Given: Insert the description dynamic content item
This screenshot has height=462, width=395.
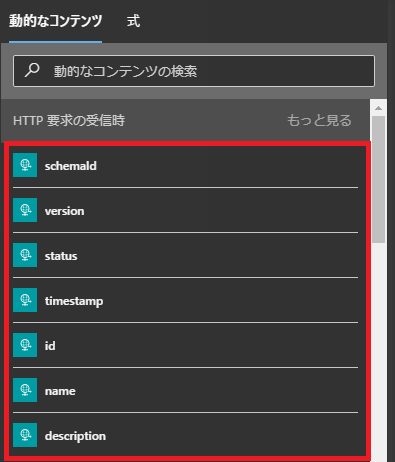Looking at the screenshot, I should 185,435.
